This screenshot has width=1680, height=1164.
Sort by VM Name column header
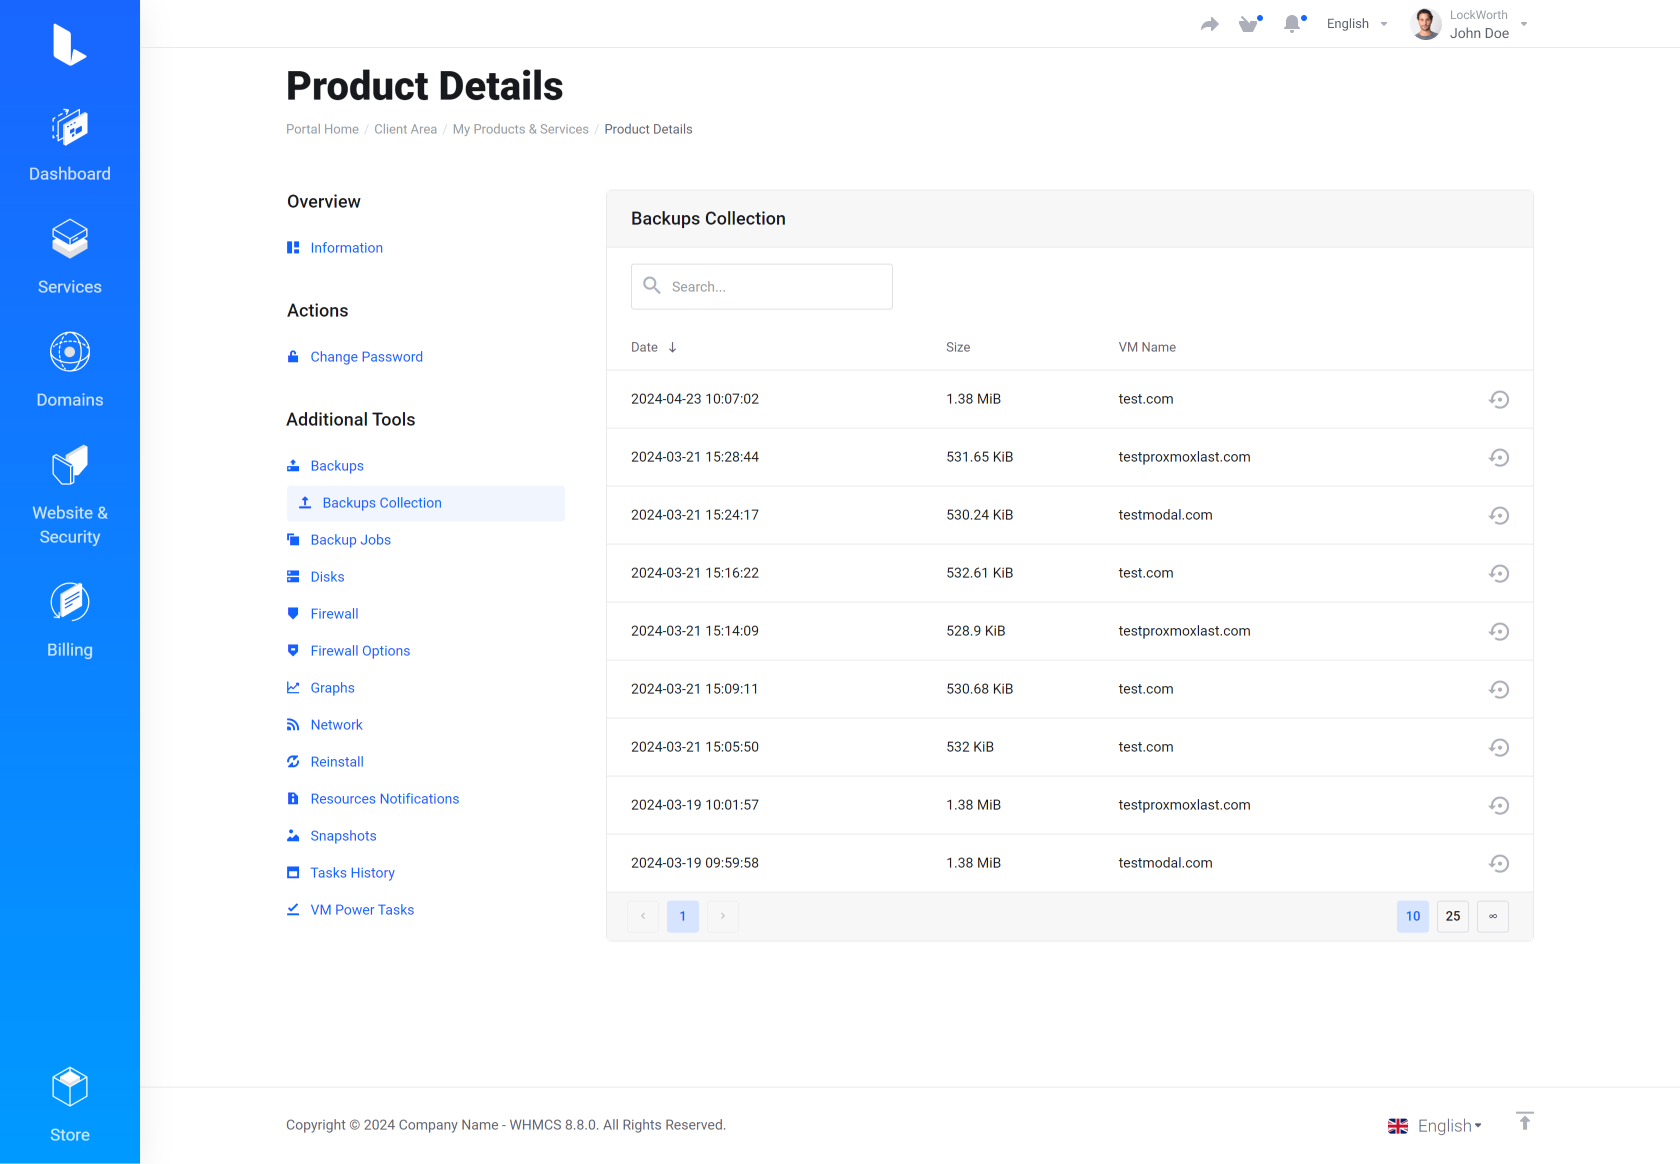click(1147, 347)
